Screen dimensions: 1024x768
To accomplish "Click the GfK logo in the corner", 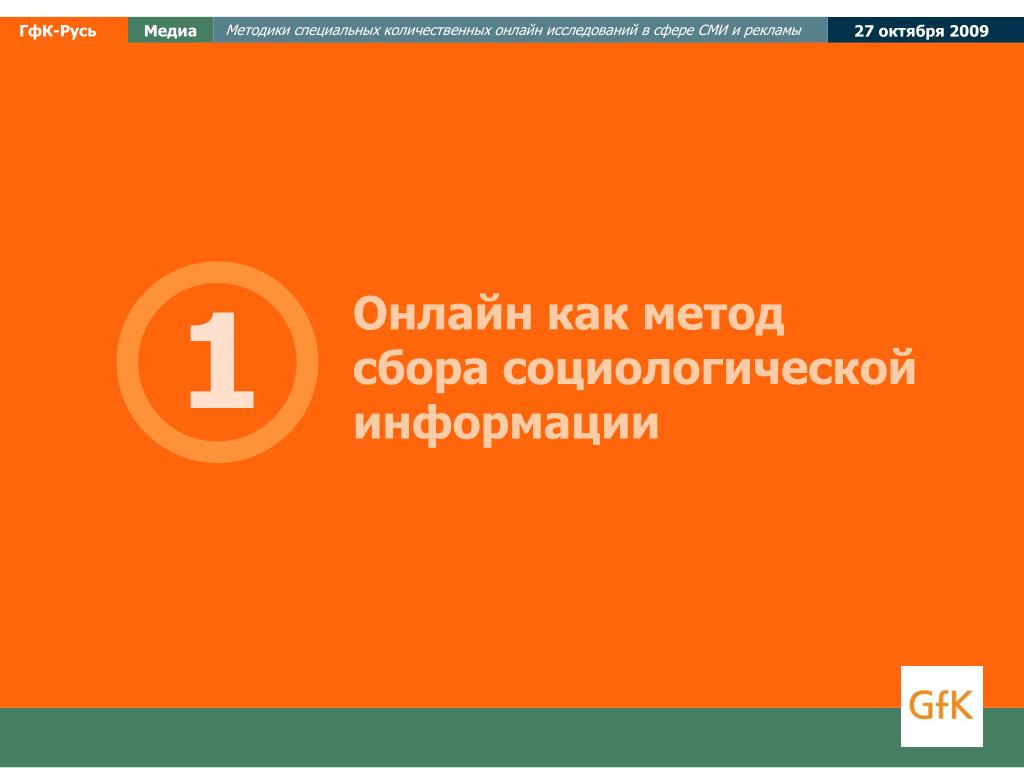I will [x=941, y=706].
